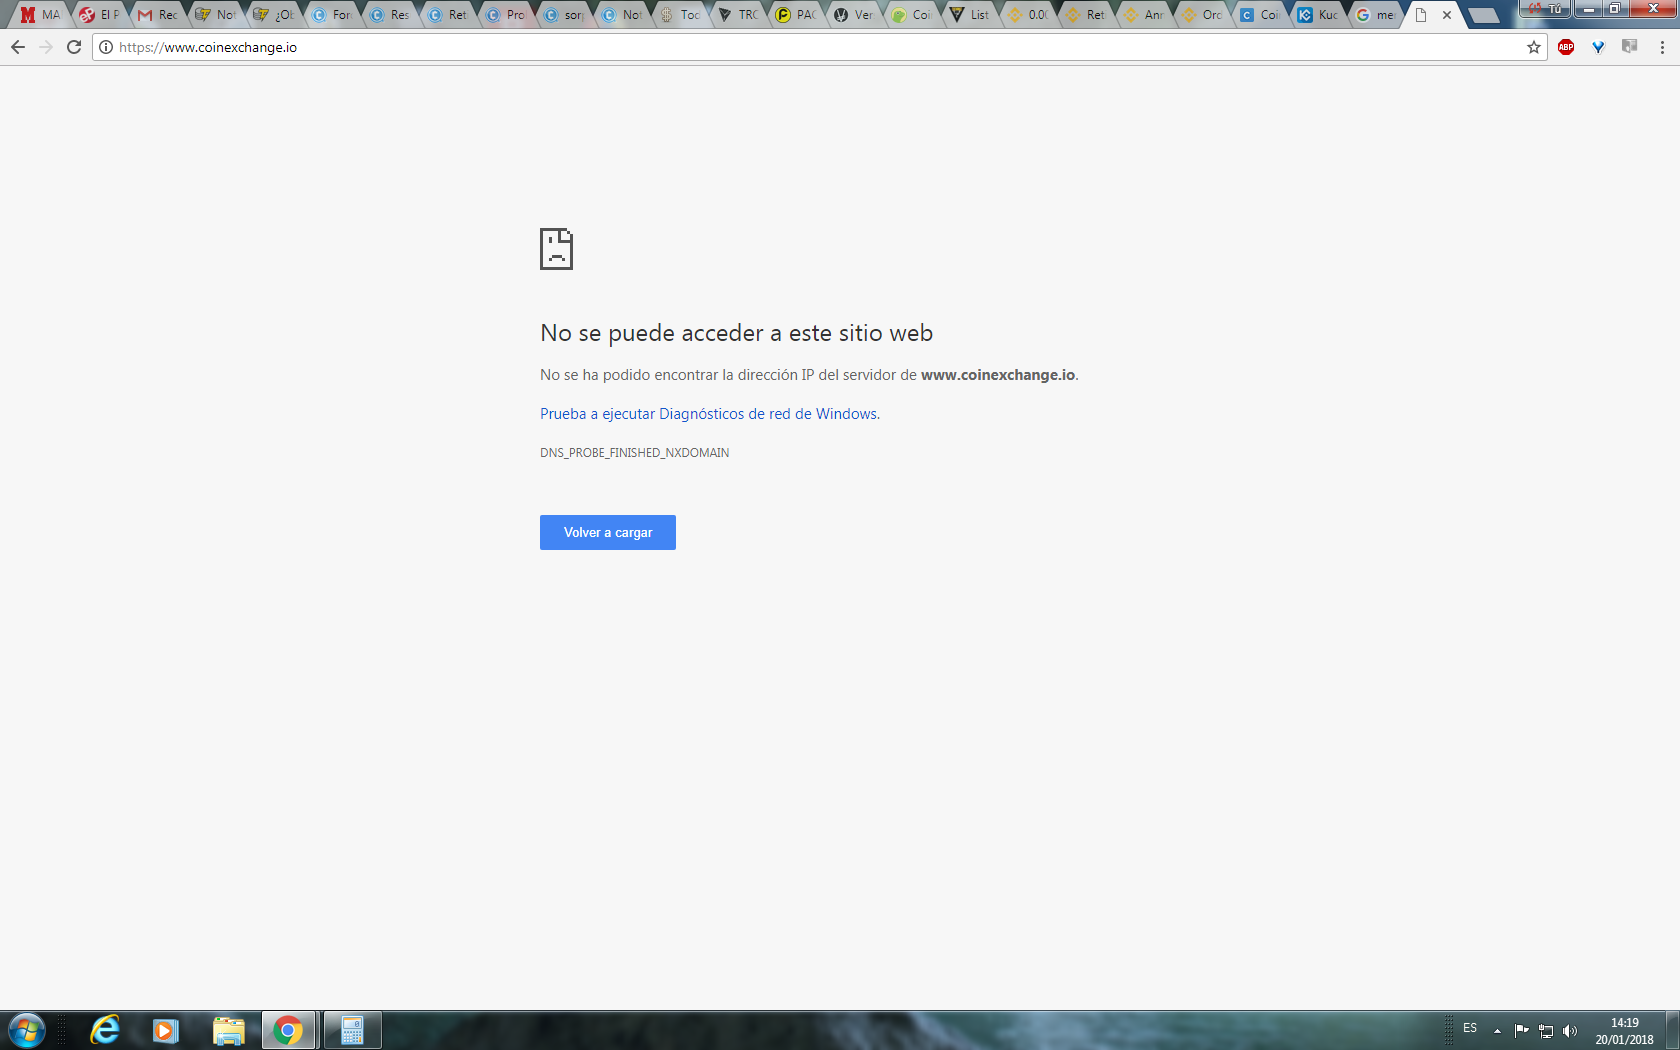Switch to the Marca 'MA' tab
Screen dimensions: 1680x1050
click(40, 15)
